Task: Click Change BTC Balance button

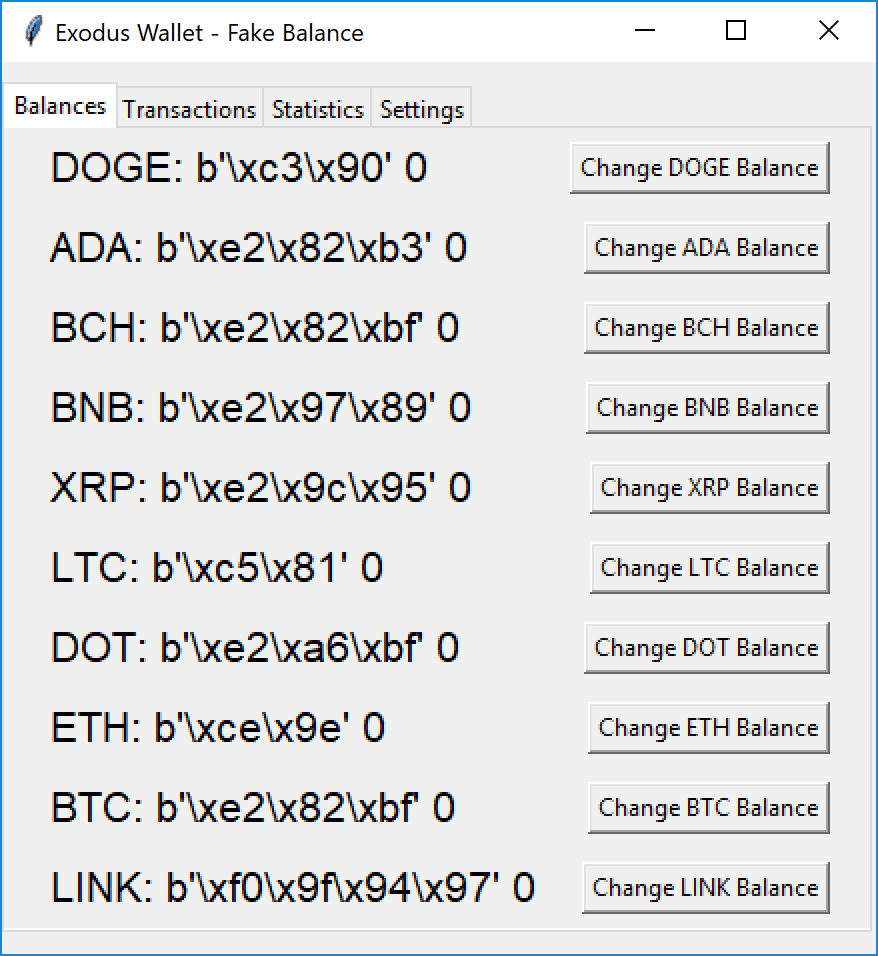Action: coord(709,807)
